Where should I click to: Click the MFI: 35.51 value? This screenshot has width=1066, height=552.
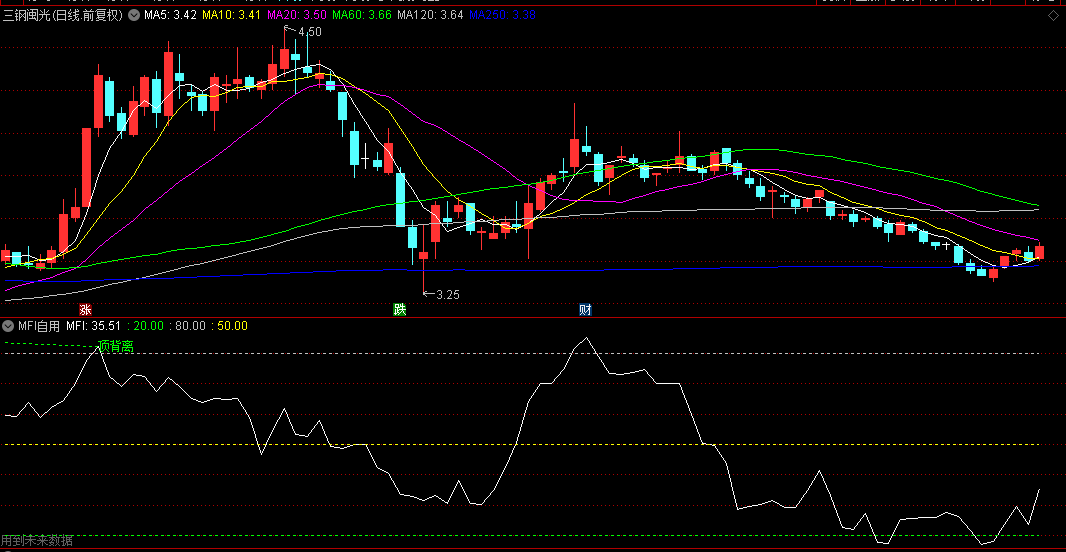[x=93, y=326]
